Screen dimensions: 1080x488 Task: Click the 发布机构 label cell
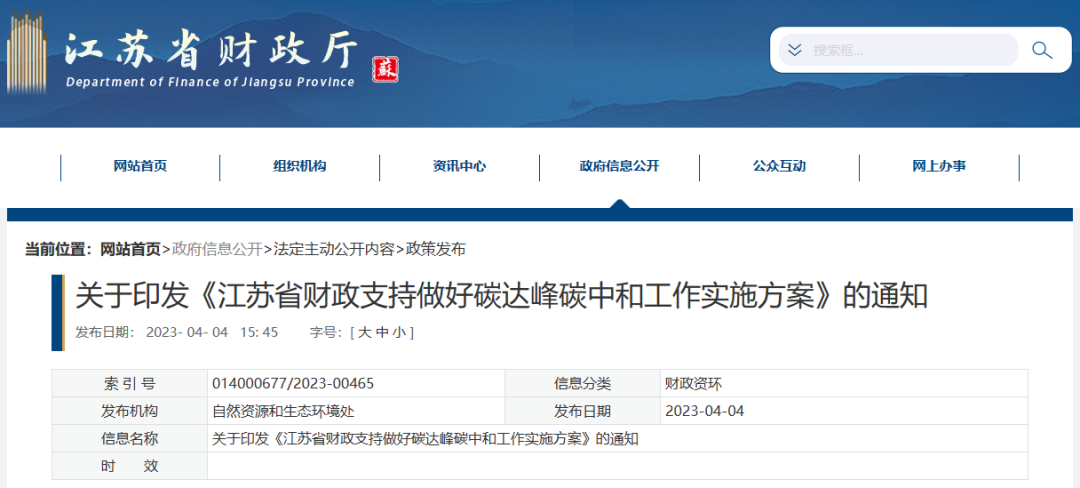click(129, 411)
